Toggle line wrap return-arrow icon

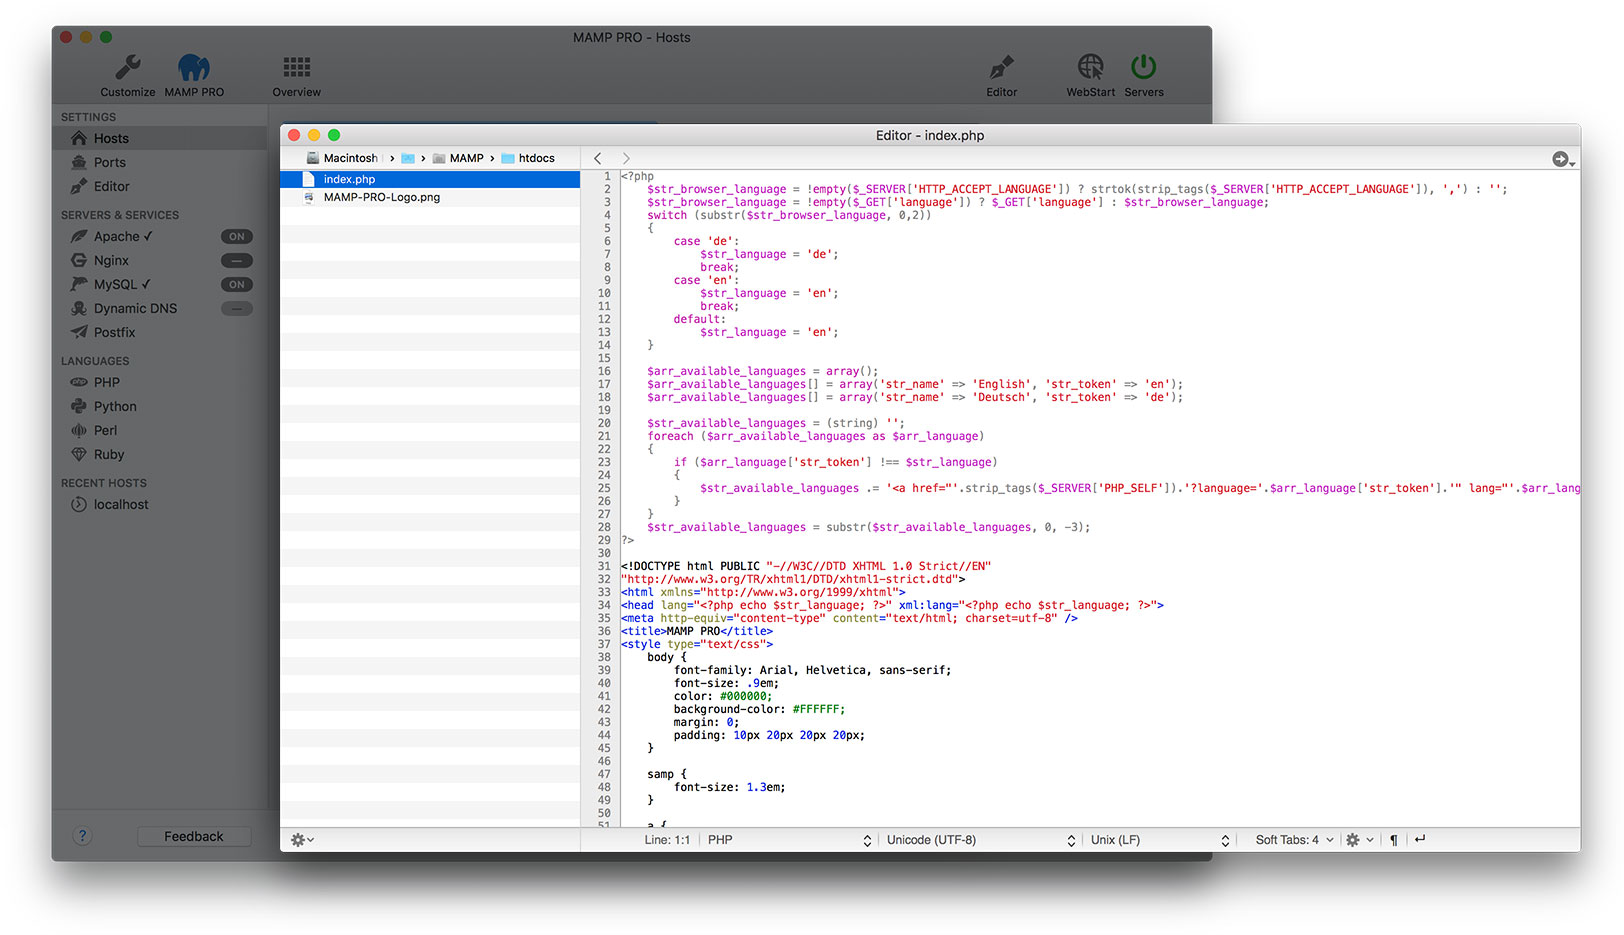[x=1420, y=839]
